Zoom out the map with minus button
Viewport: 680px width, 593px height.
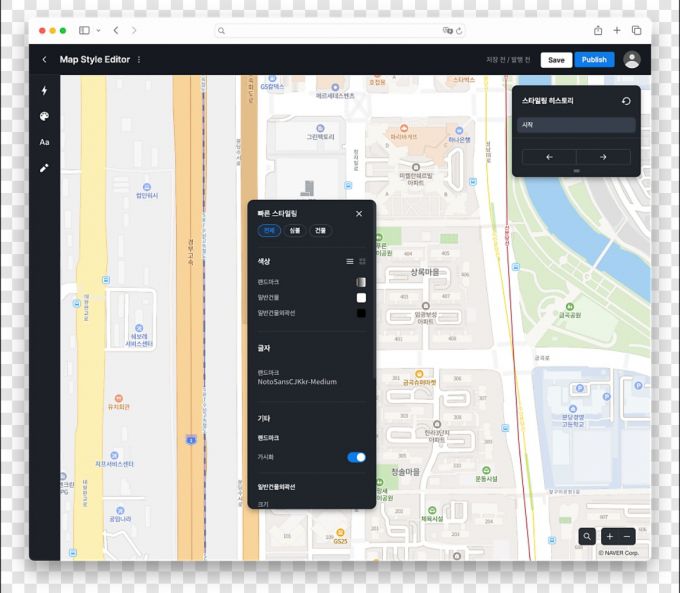[627, 537]
